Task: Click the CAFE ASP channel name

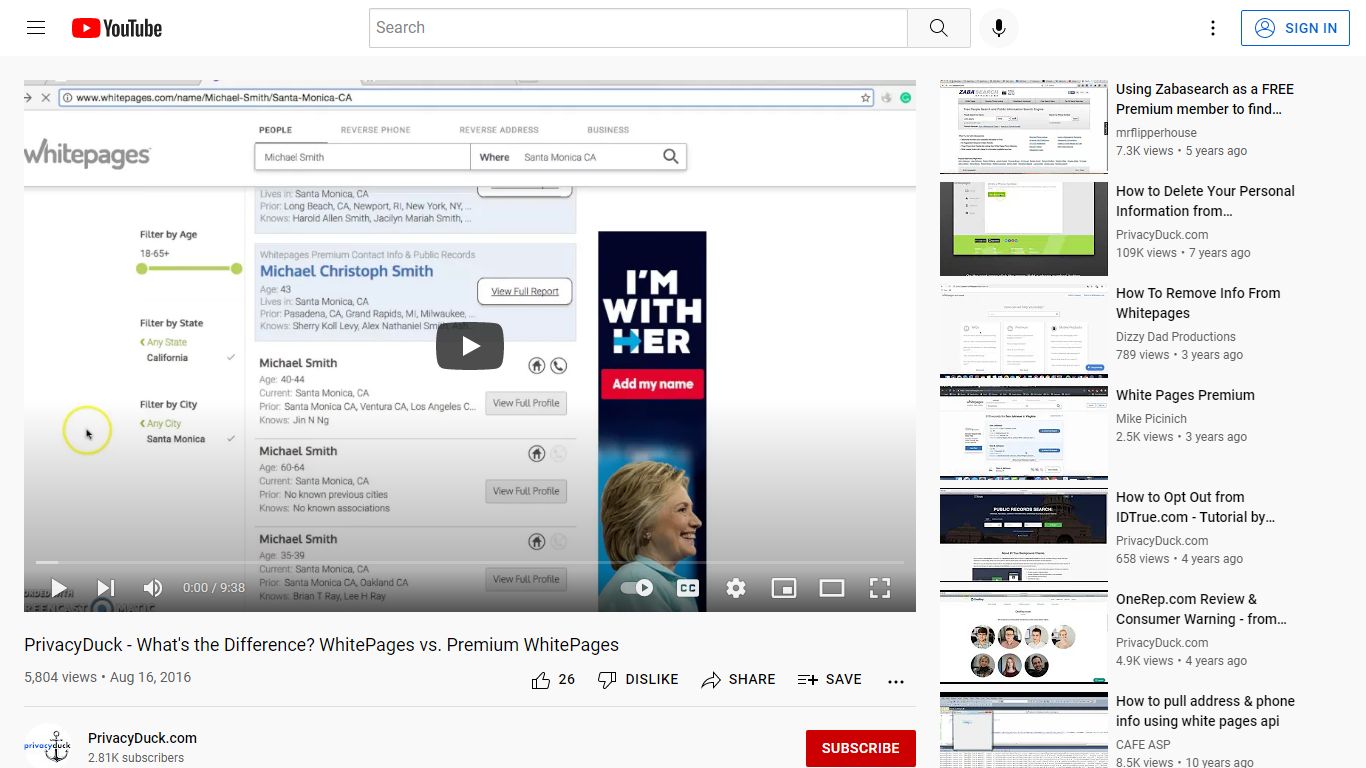Action: pos(1143,745)
